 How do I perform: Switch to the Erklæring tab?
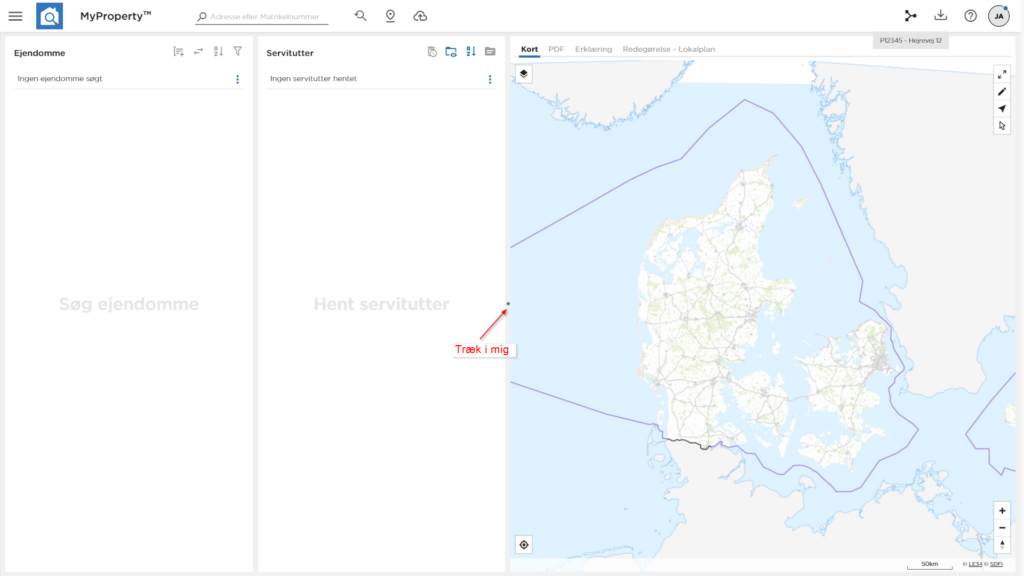[x=593, y=49]
